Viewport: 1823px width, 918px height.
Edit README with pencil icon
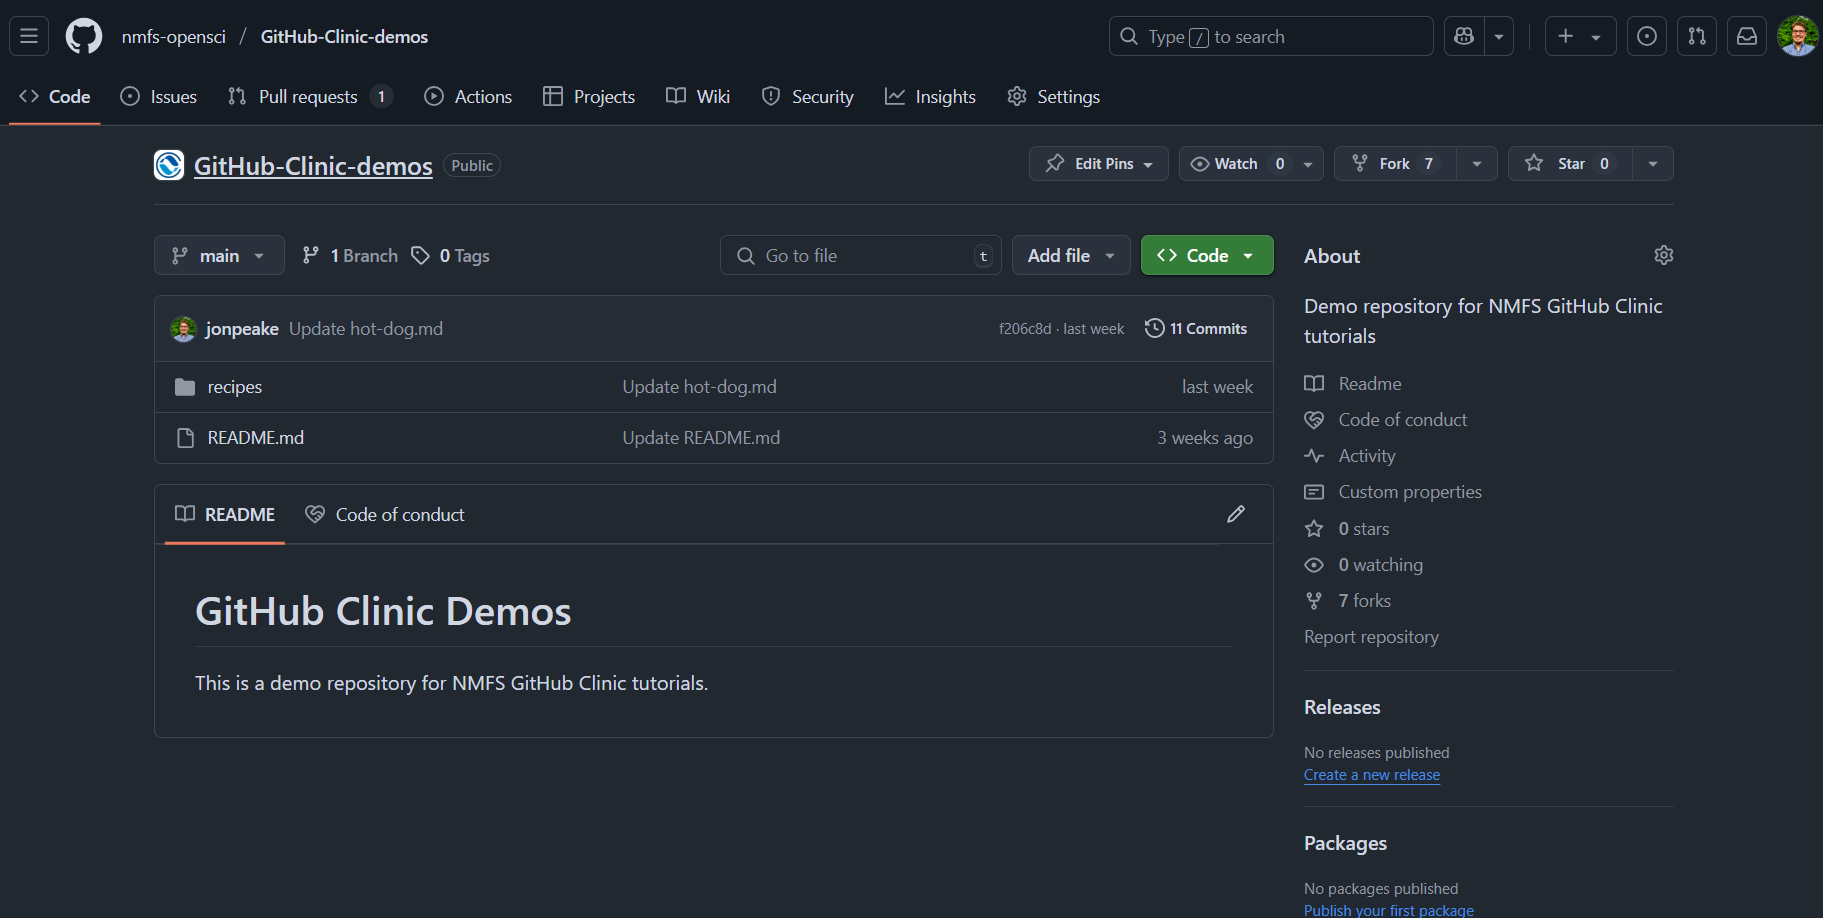[x=1236, y=514]
